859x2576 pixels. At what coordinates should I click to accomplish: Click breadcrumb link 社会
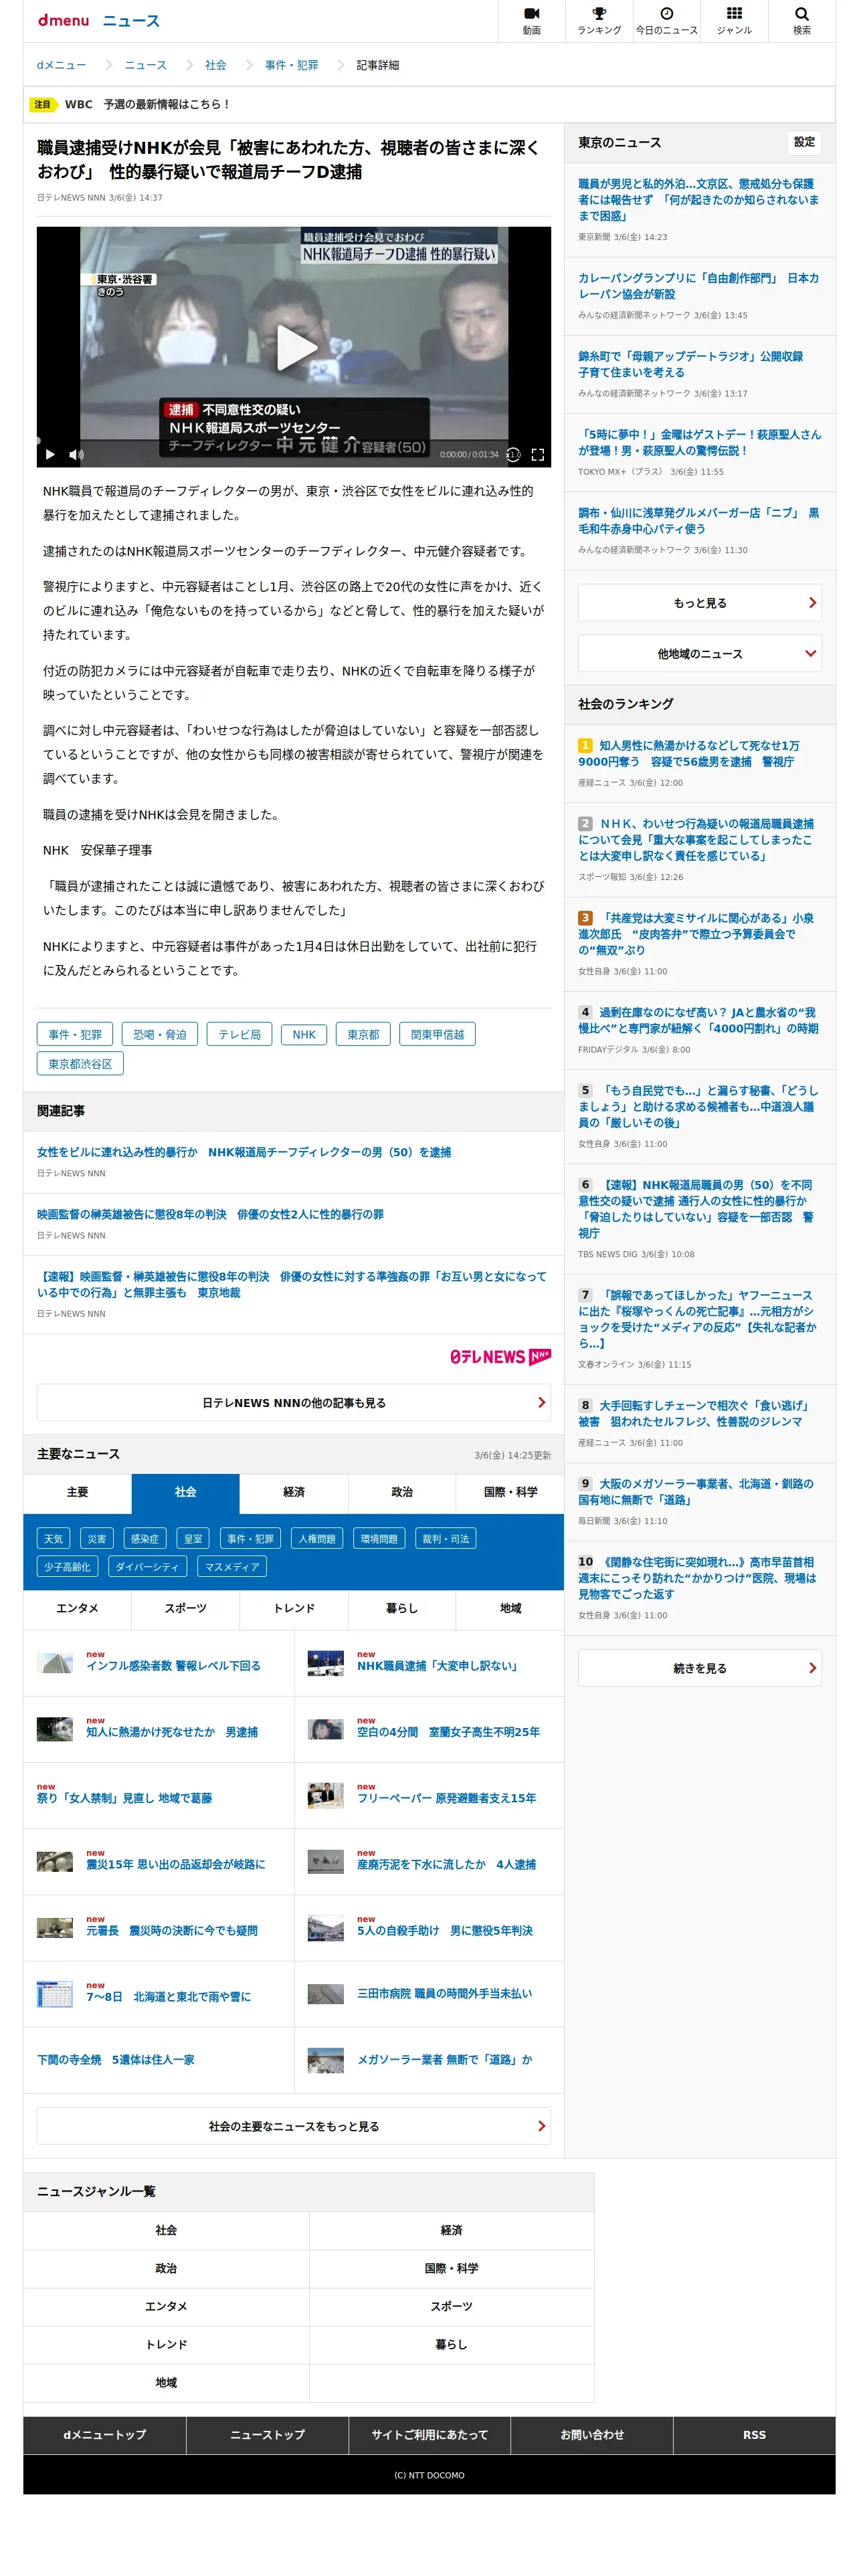215,65
